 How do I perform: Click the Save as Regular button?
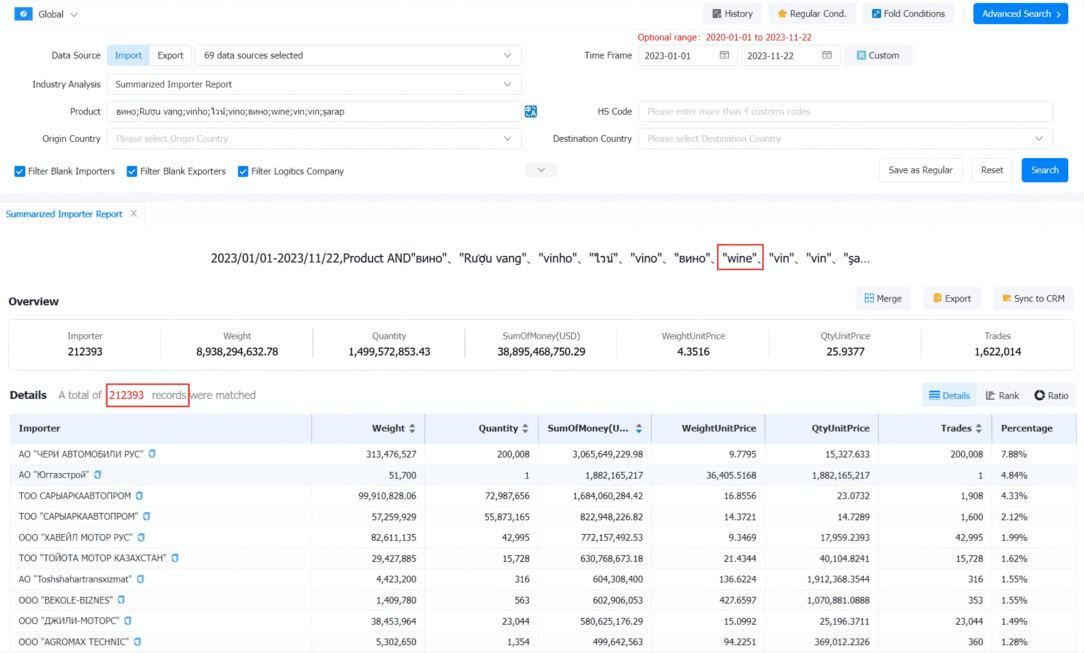(x=920, y=170)
